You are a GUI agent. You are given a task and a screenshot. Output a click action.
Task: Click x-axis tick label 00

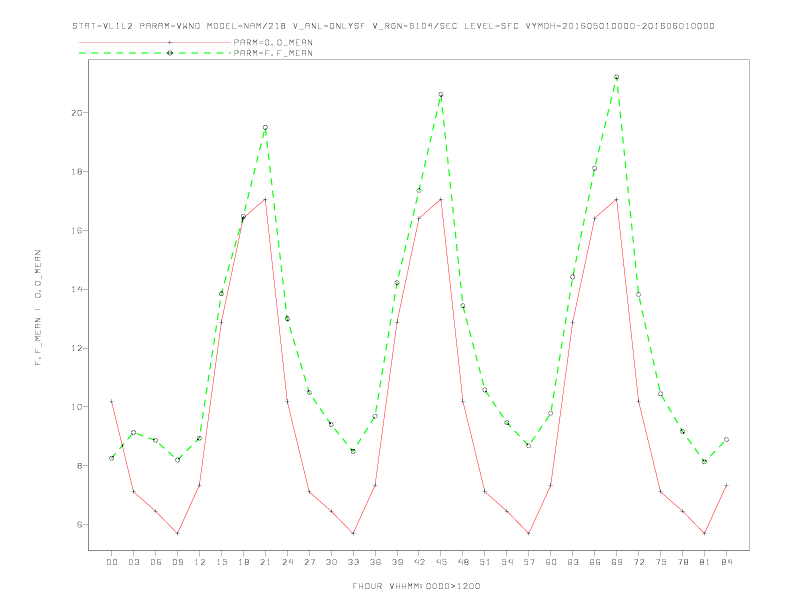(x=112, y=562)
